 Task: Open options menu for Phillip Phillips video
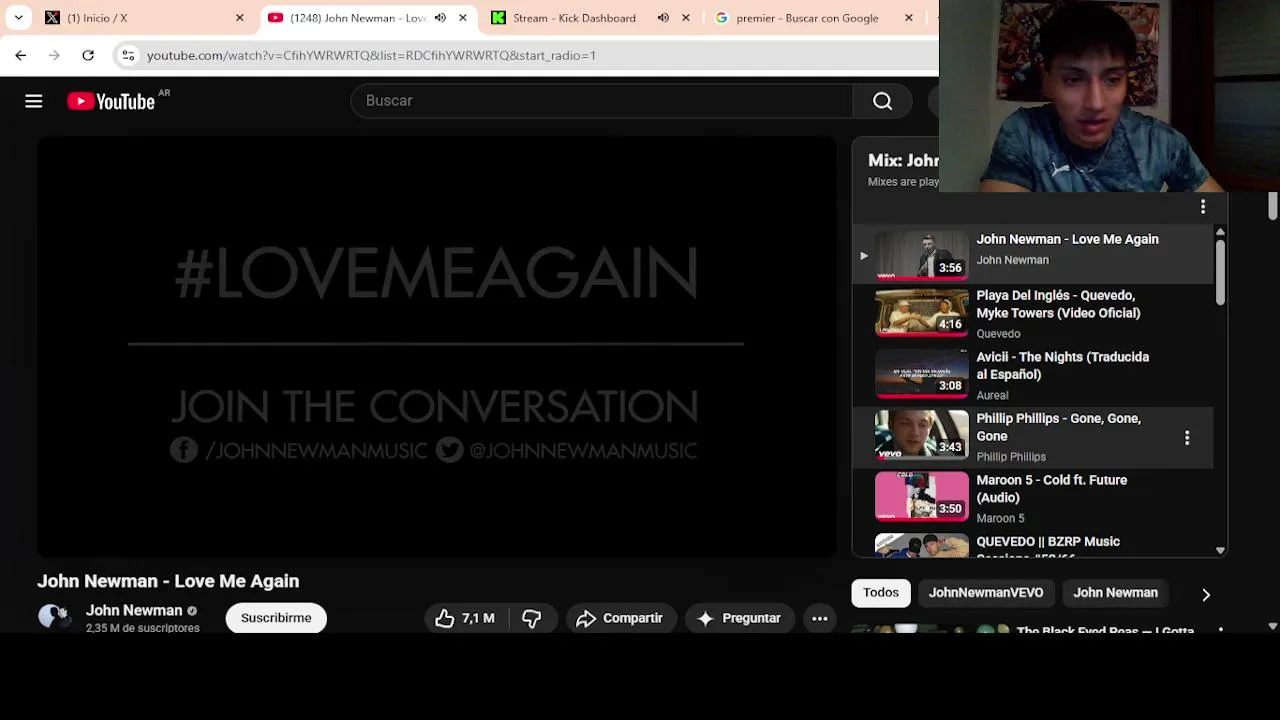1187,438
